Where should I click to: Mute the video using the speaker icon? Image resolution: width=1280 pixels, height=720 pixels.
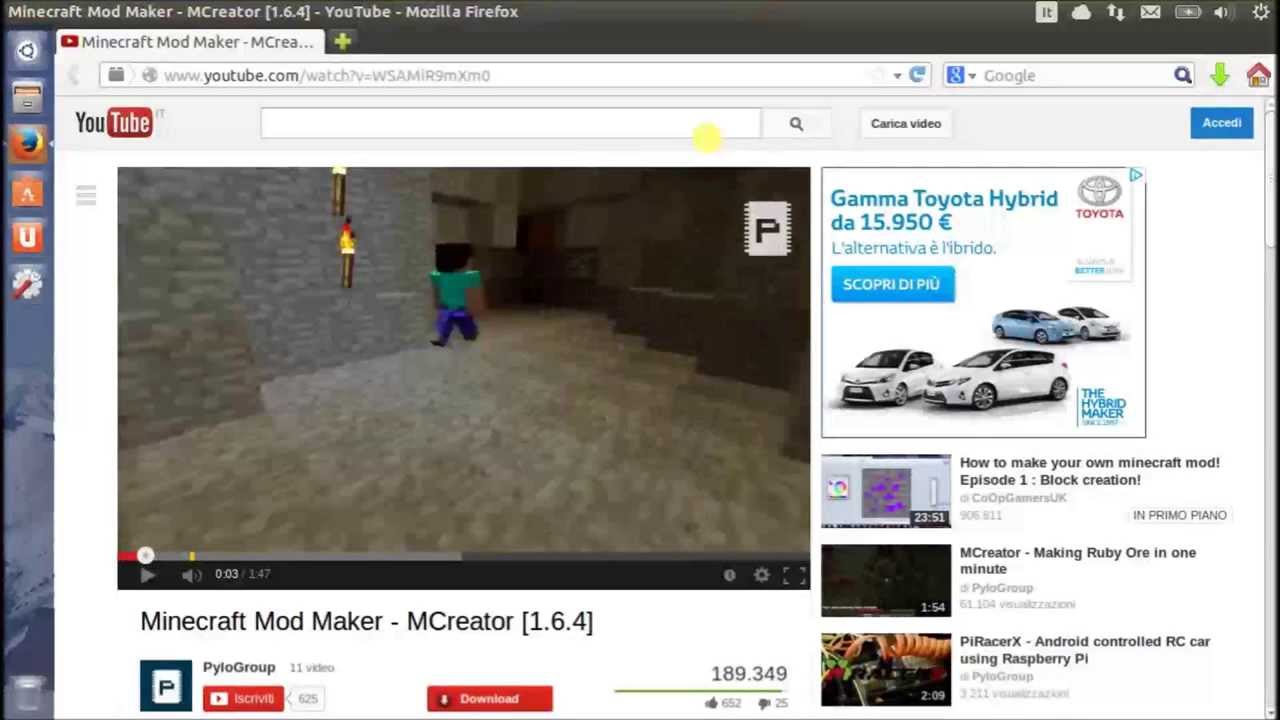192,574
